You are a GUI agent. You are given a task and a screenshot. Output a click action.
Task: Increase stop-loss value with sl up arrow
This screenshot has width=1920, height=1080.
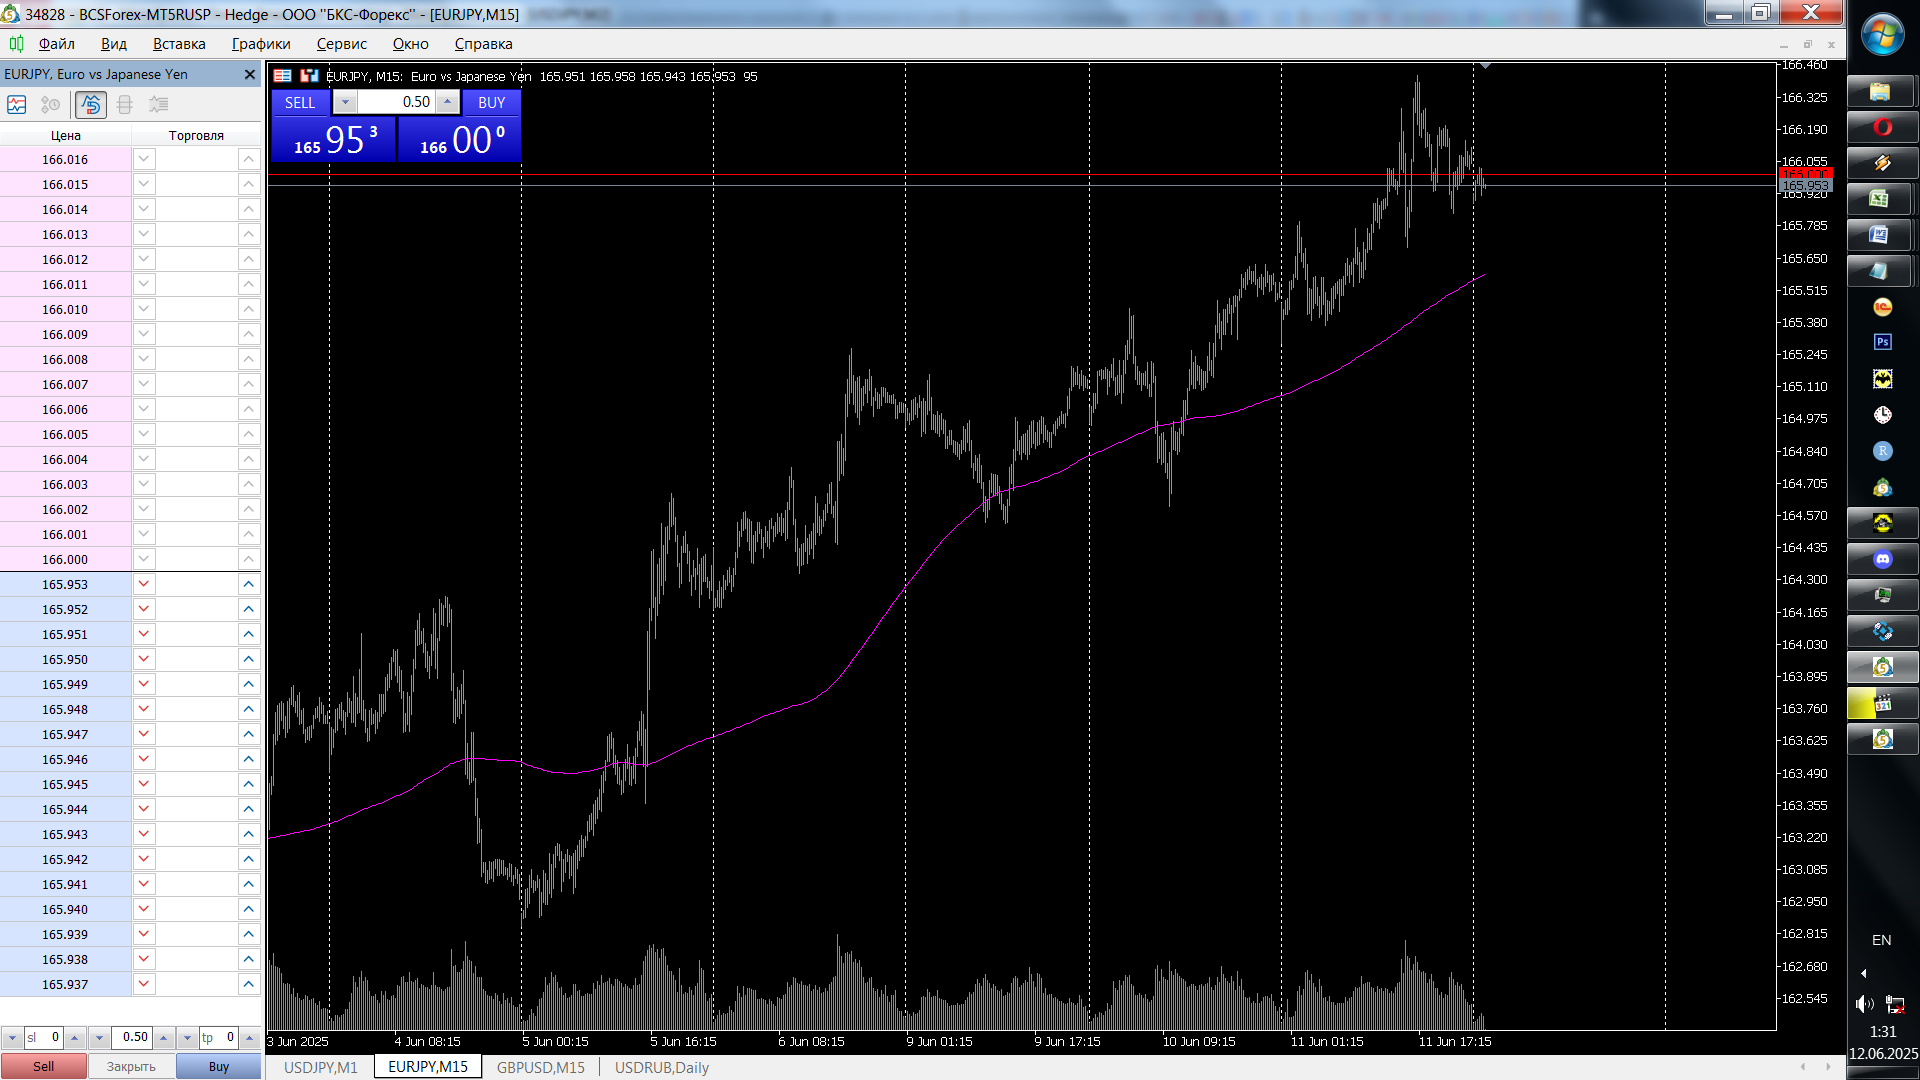pyautogui.click(x=74, y=1038)
